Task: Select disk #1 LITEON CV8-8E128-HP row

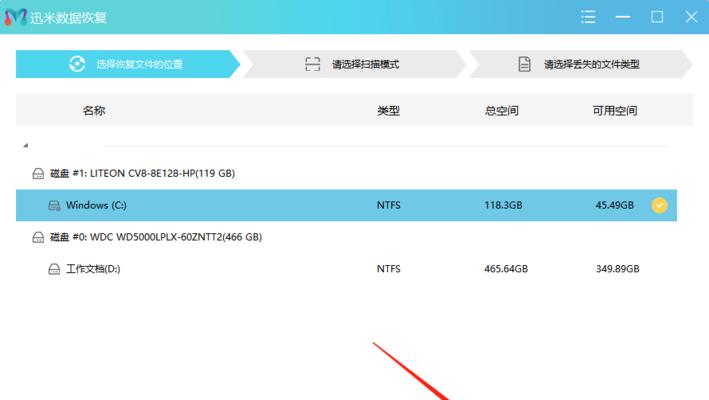Action: click(x=346, y=174)
